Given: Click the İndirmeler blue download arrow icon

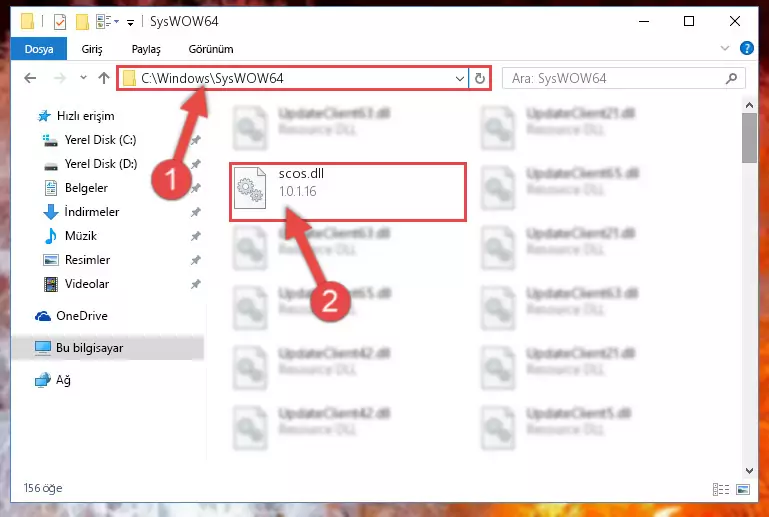Looking at the screenshot, I should click(x=51, y=212).
